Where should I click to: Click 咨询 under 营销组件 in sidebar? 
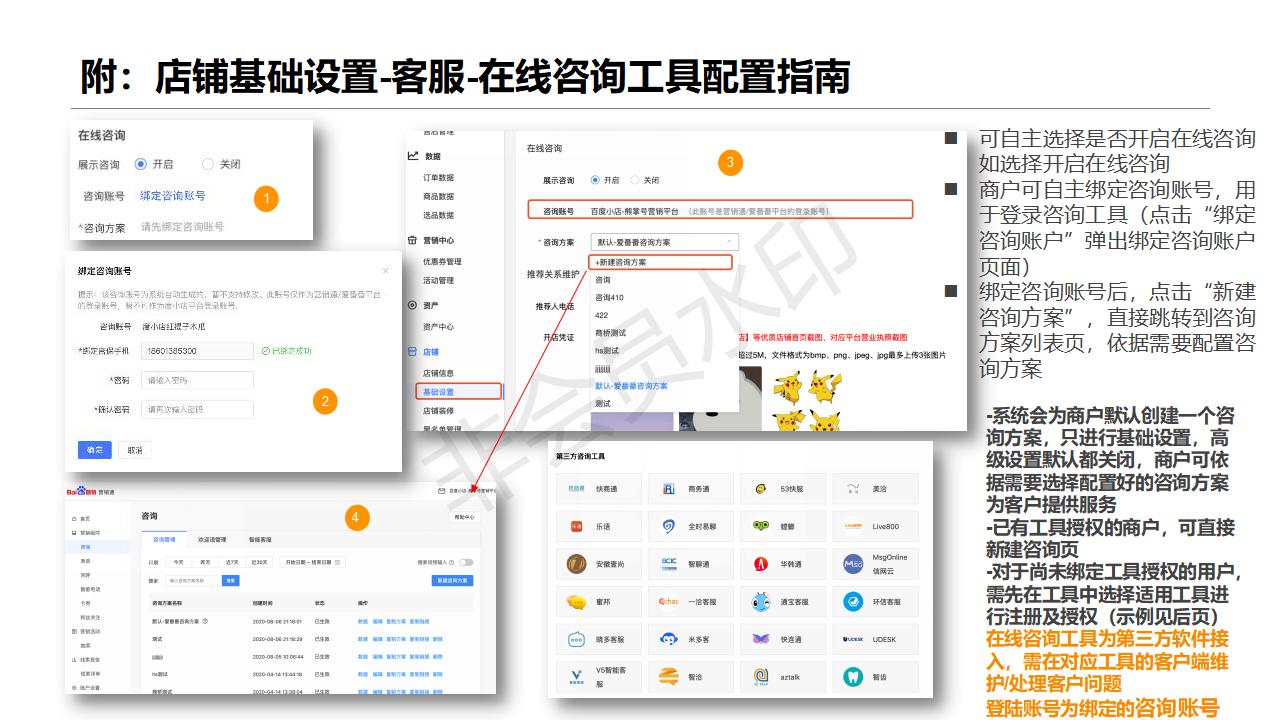[x=86, y=547]
